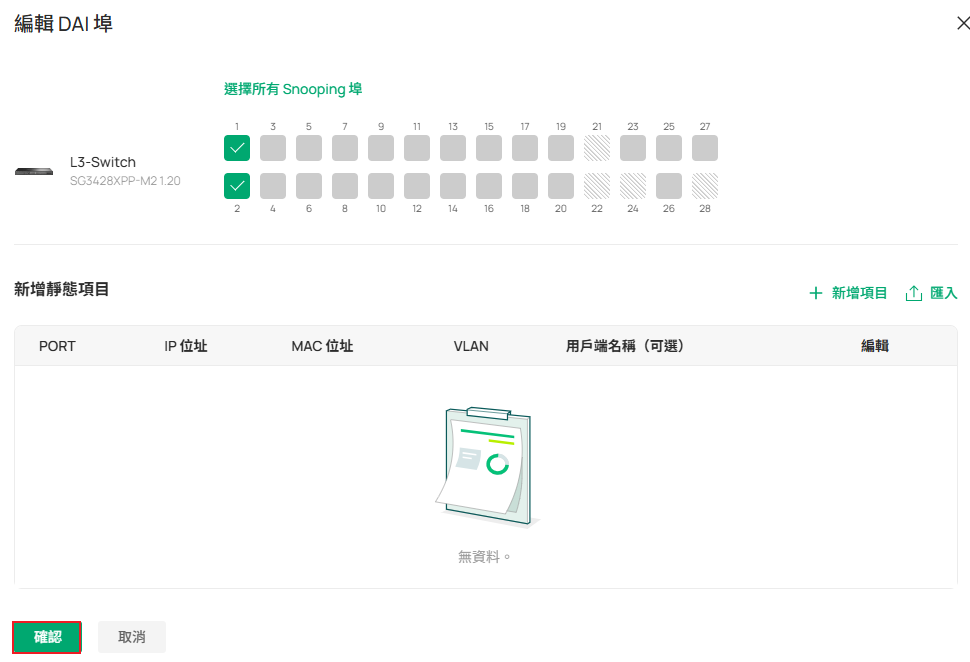Click the plus icon for 新增項目

point(816,293)
